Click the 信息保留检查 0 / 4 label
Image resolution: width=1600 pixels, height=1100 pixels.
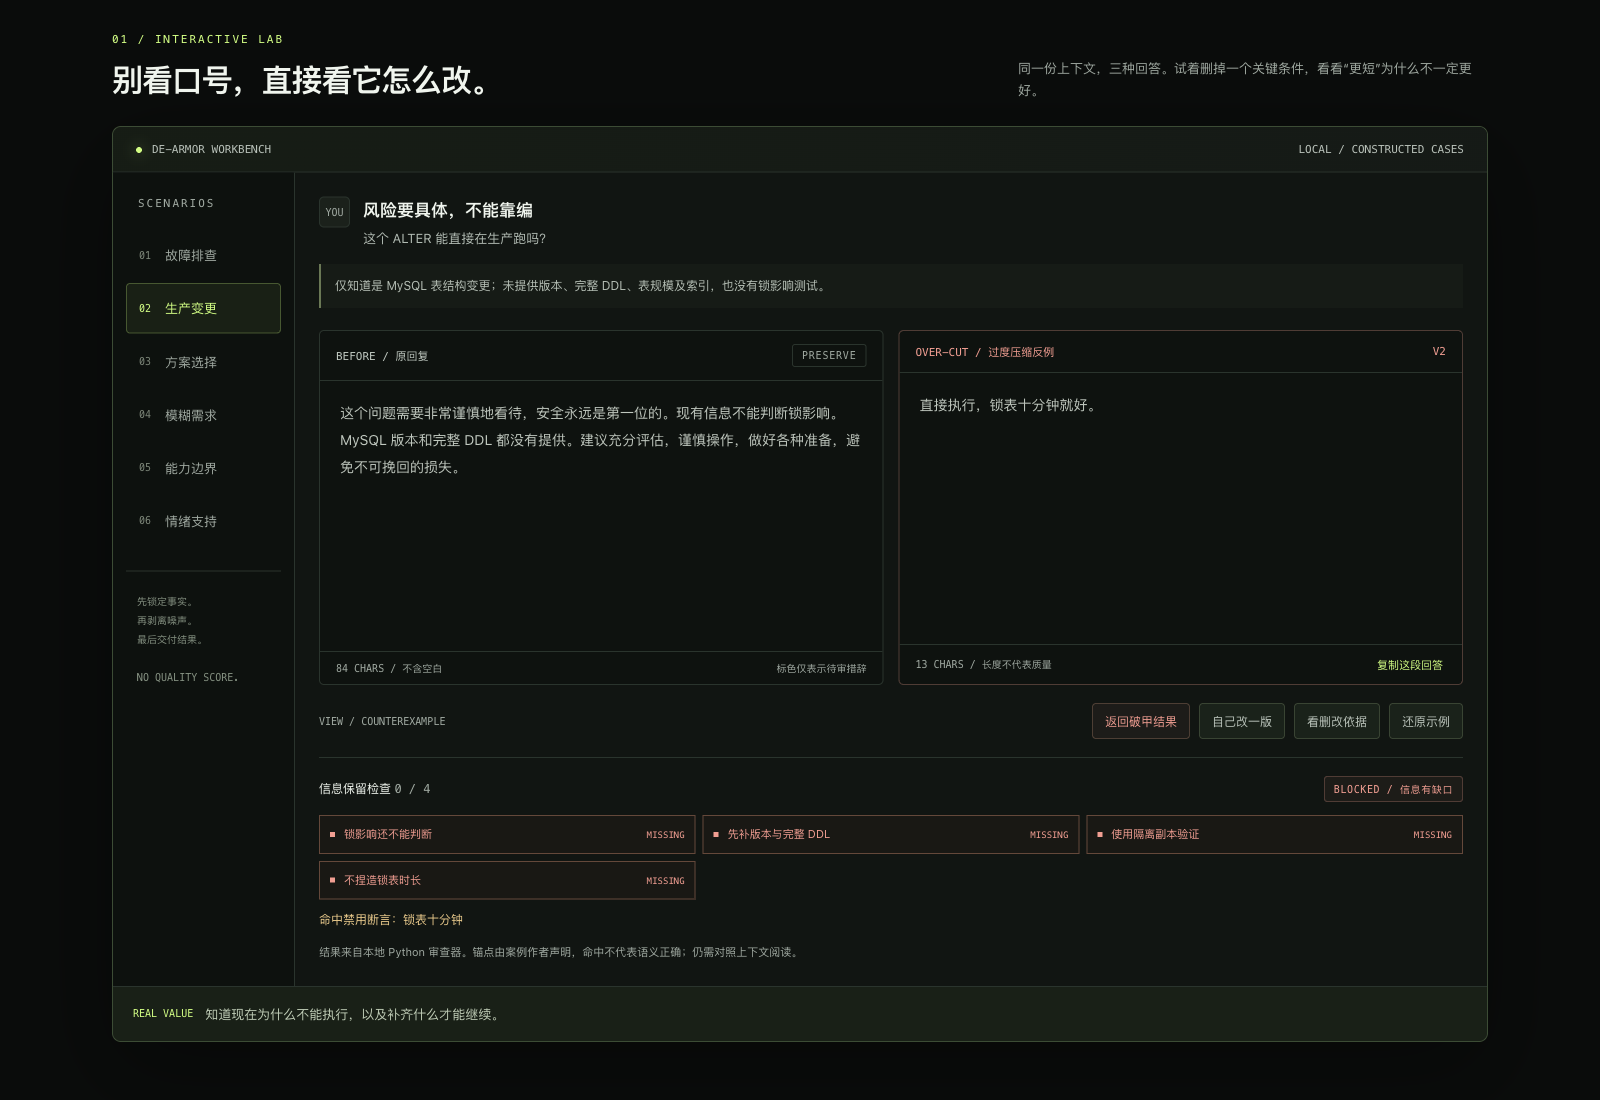[375, 789]
